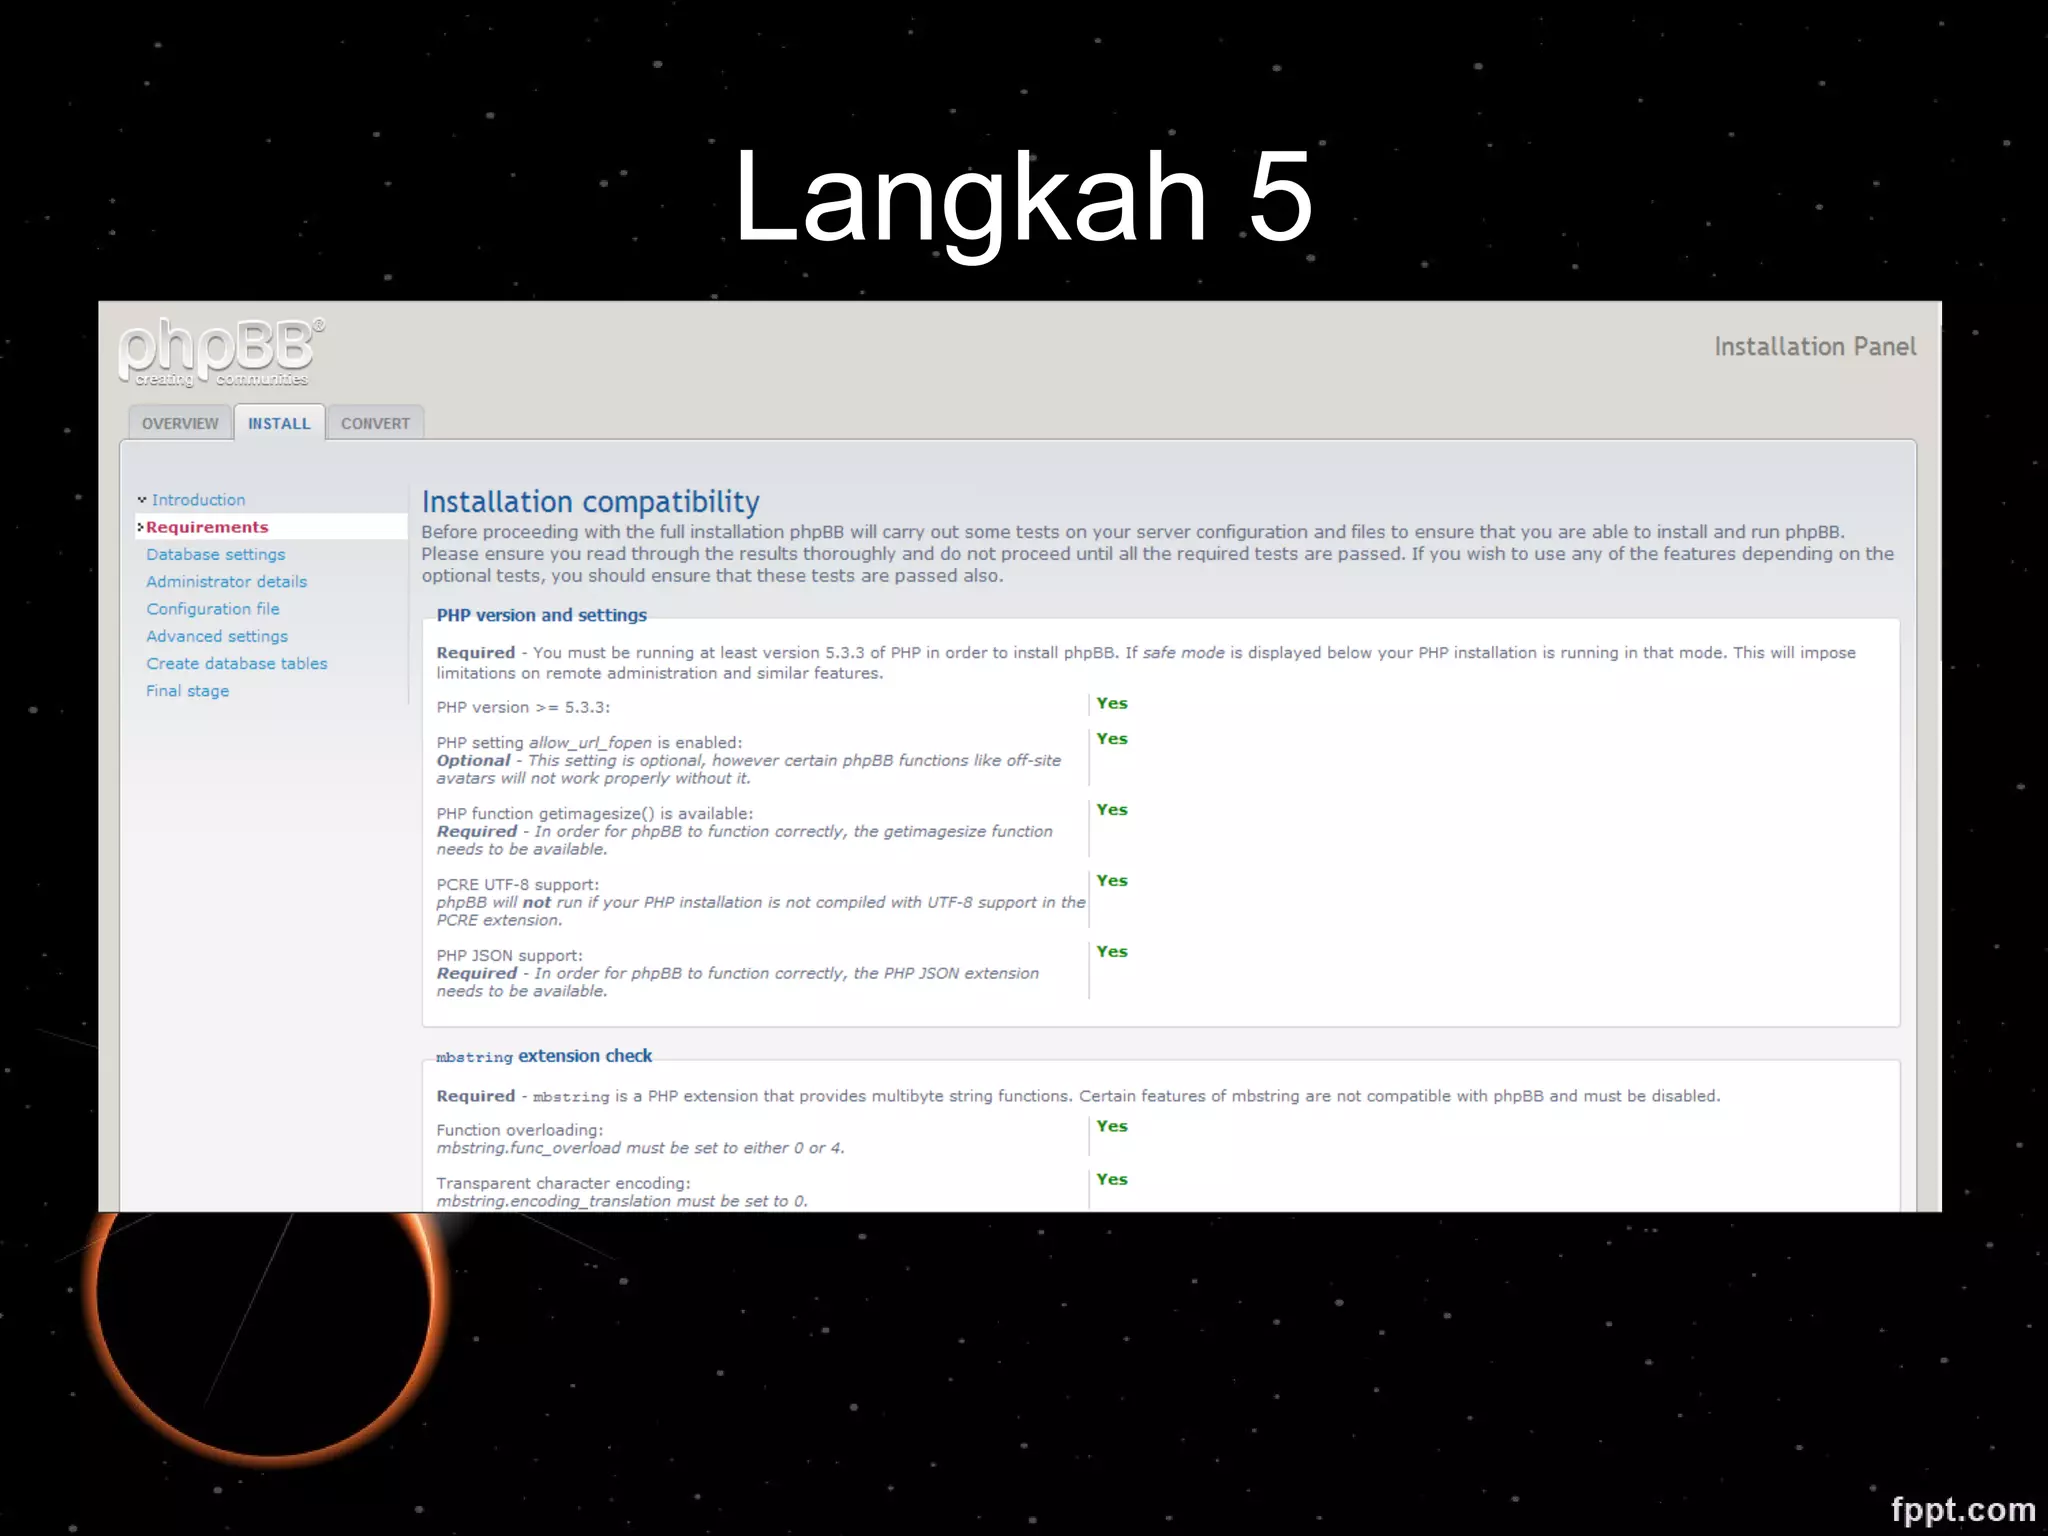Open Advanced settings step
Image resolution: width=2048 pixels, height=1536 pixels.
pyautogui.click(x=217, y=636)
